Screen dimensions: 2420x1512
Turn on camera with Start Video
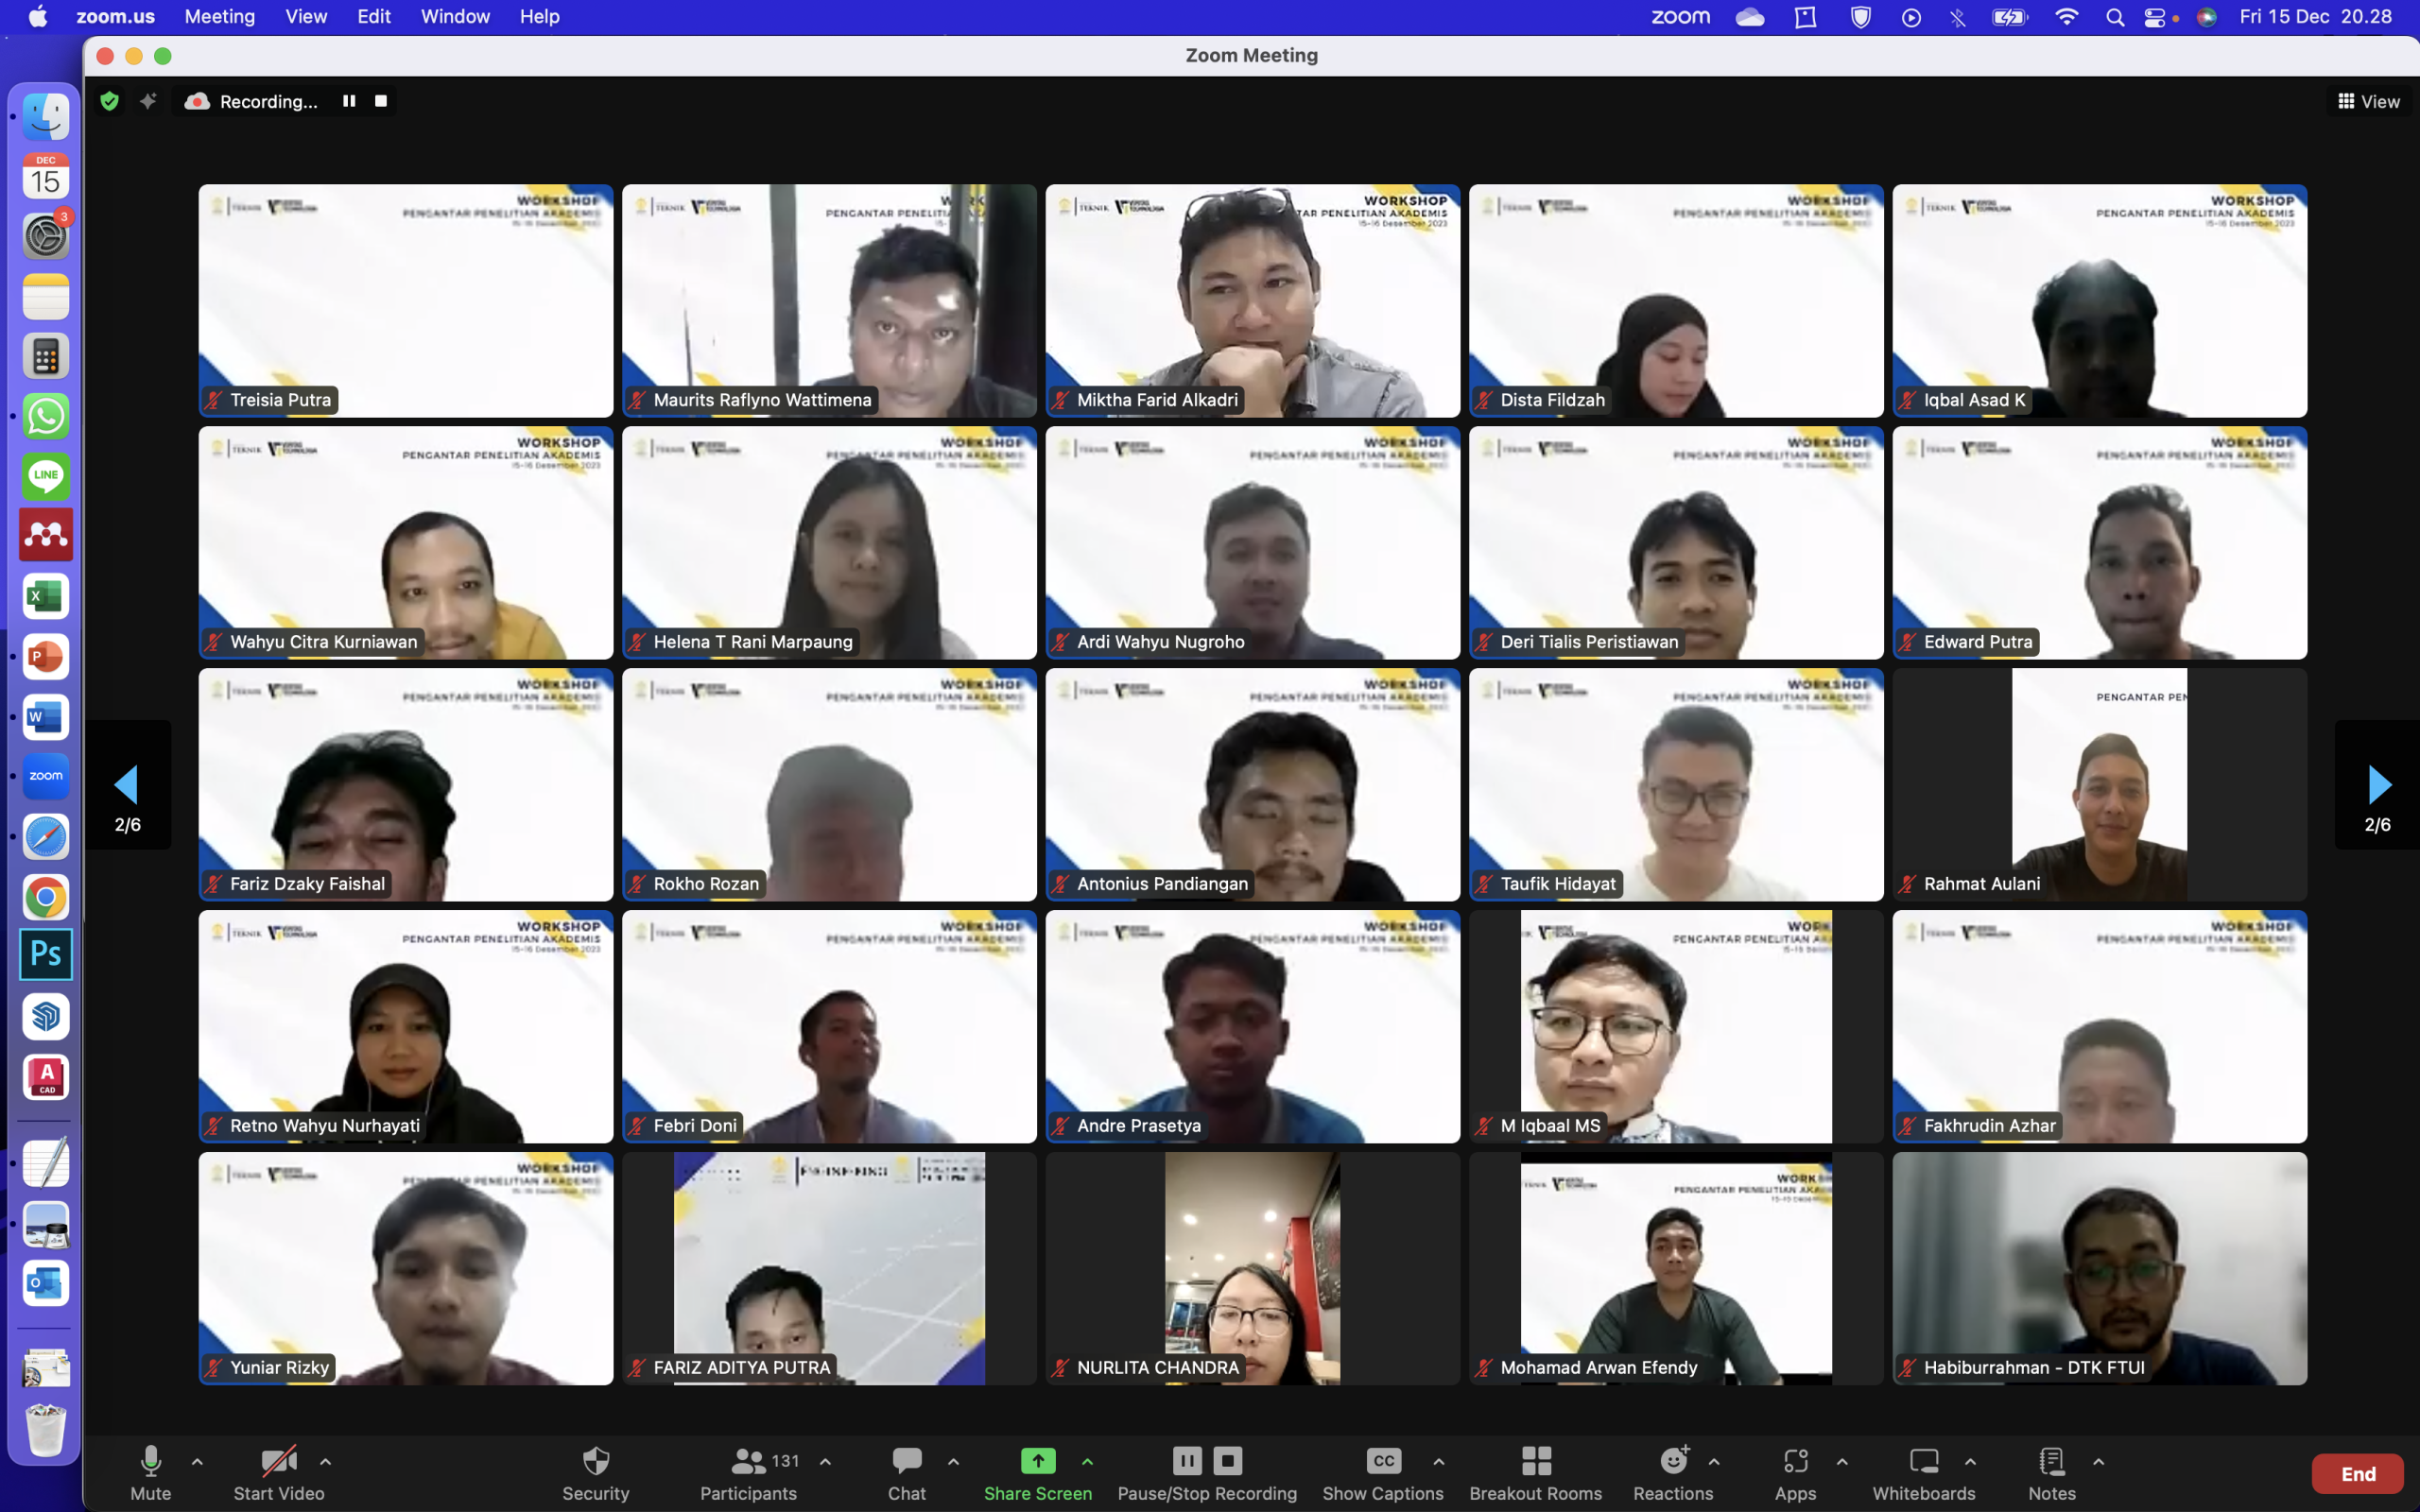(x=279, y=1472)
